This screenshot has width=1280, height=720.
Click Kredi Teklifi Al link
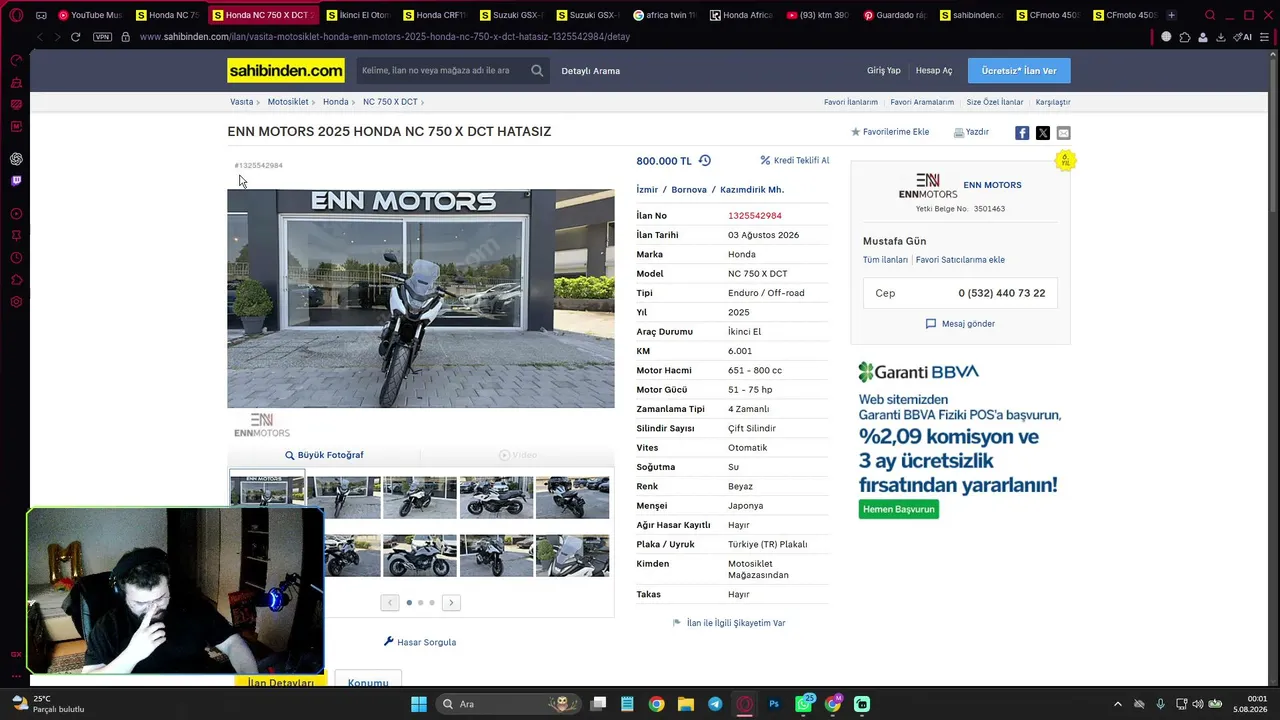(795, 160)
